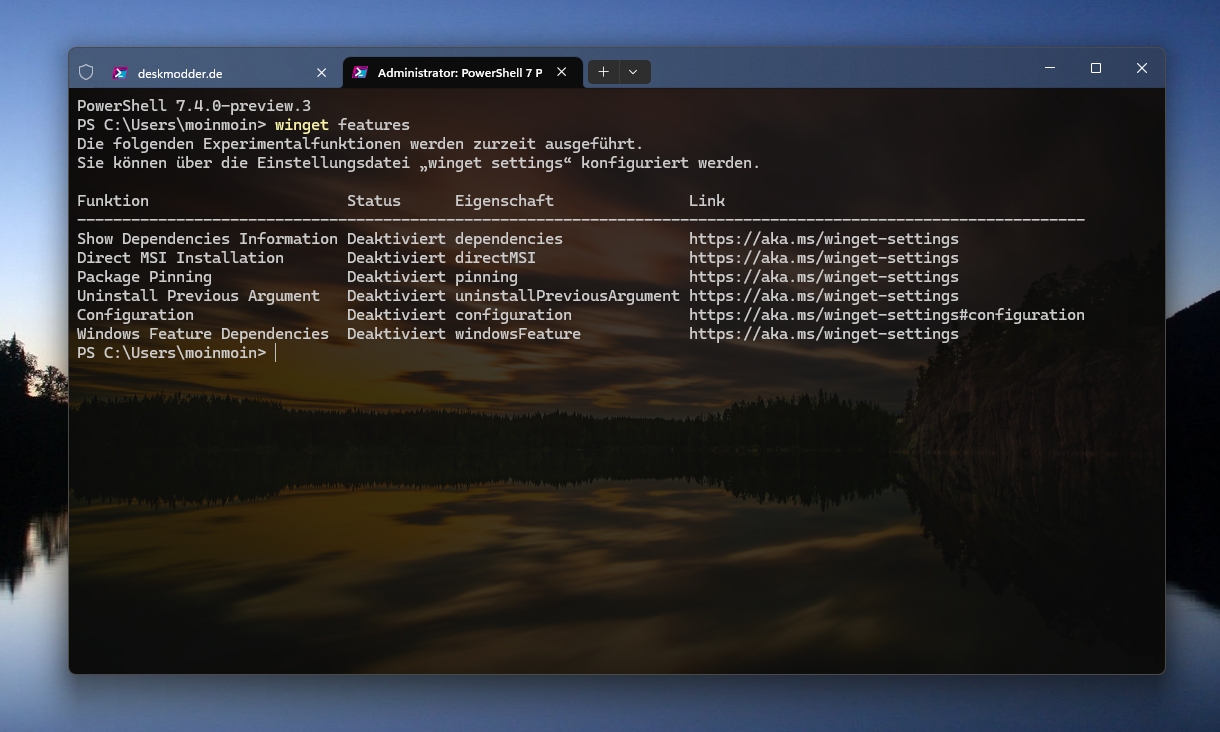Open the winget-settings#configuration link
This screenshot has height=732, width=1220.
pyautogui.click(x=887, y=315)
